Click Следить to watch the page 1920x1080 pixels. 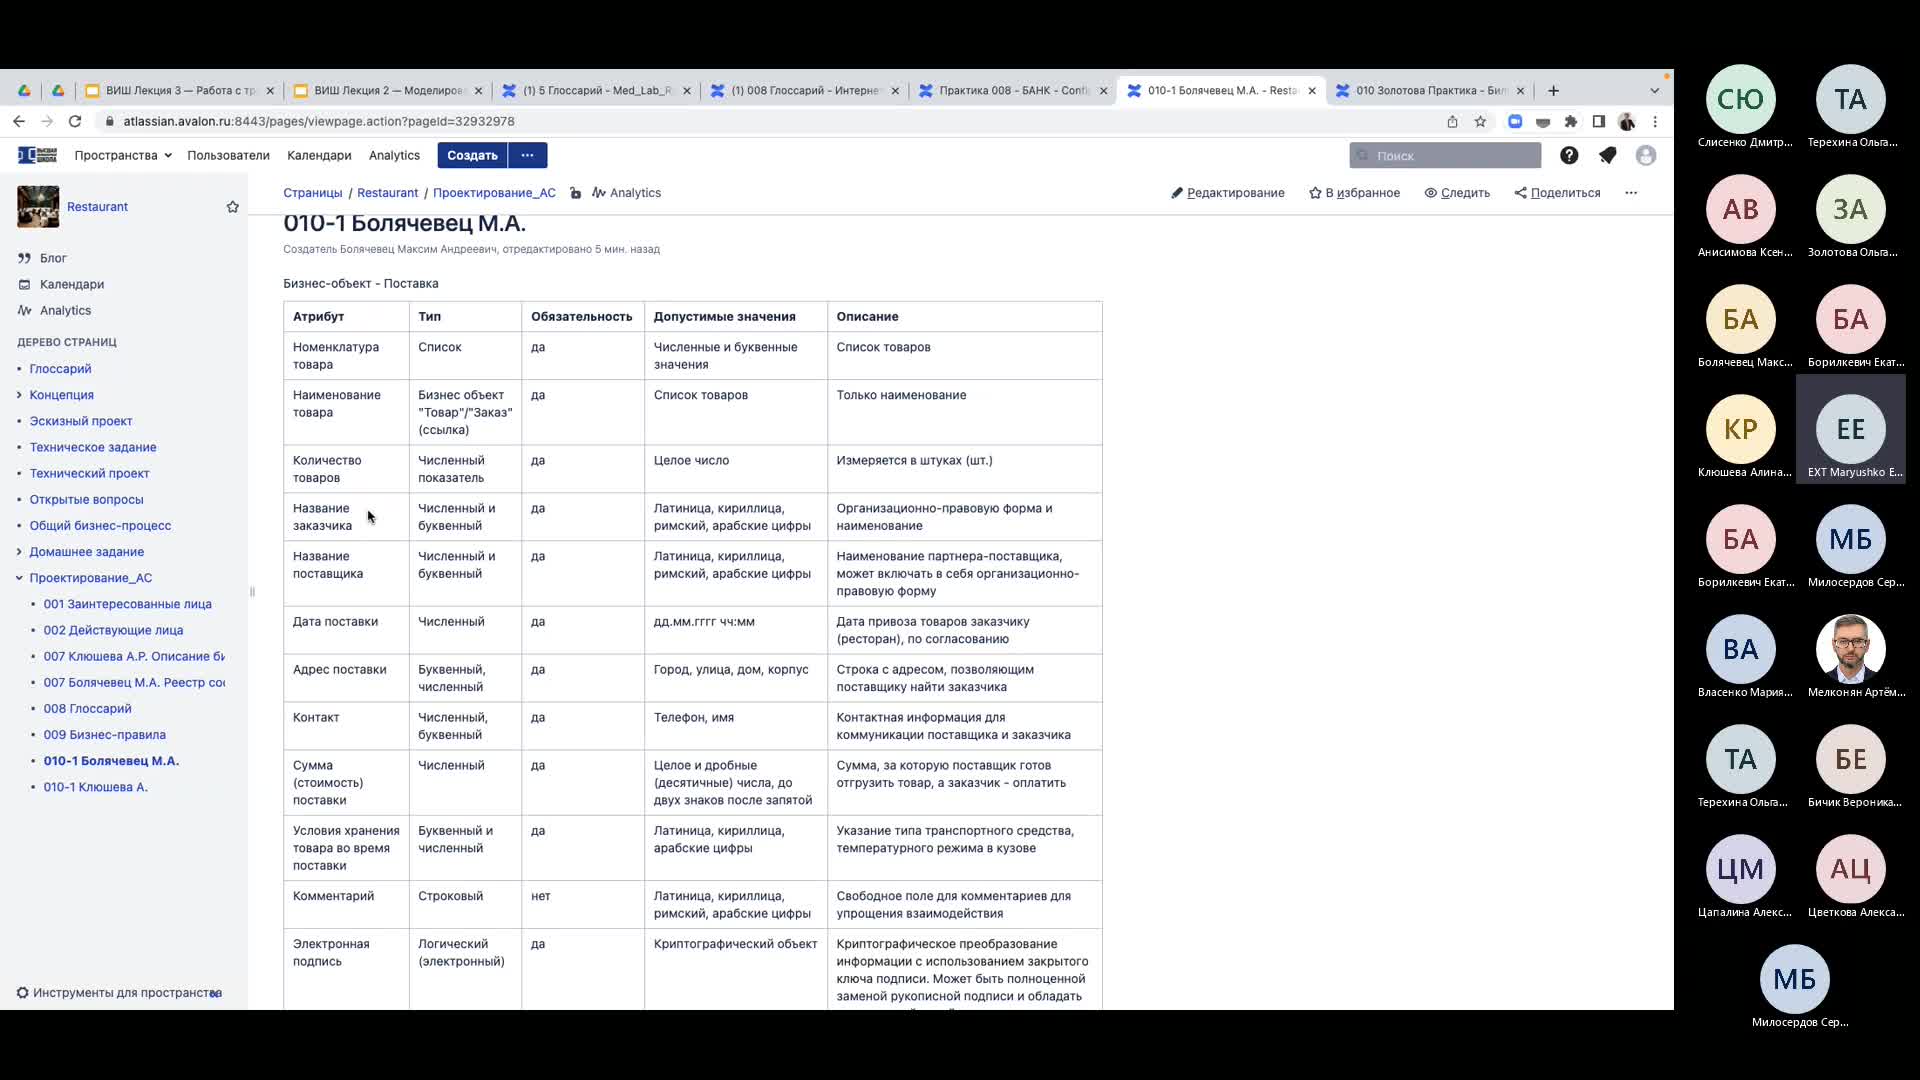[1457, 193]
